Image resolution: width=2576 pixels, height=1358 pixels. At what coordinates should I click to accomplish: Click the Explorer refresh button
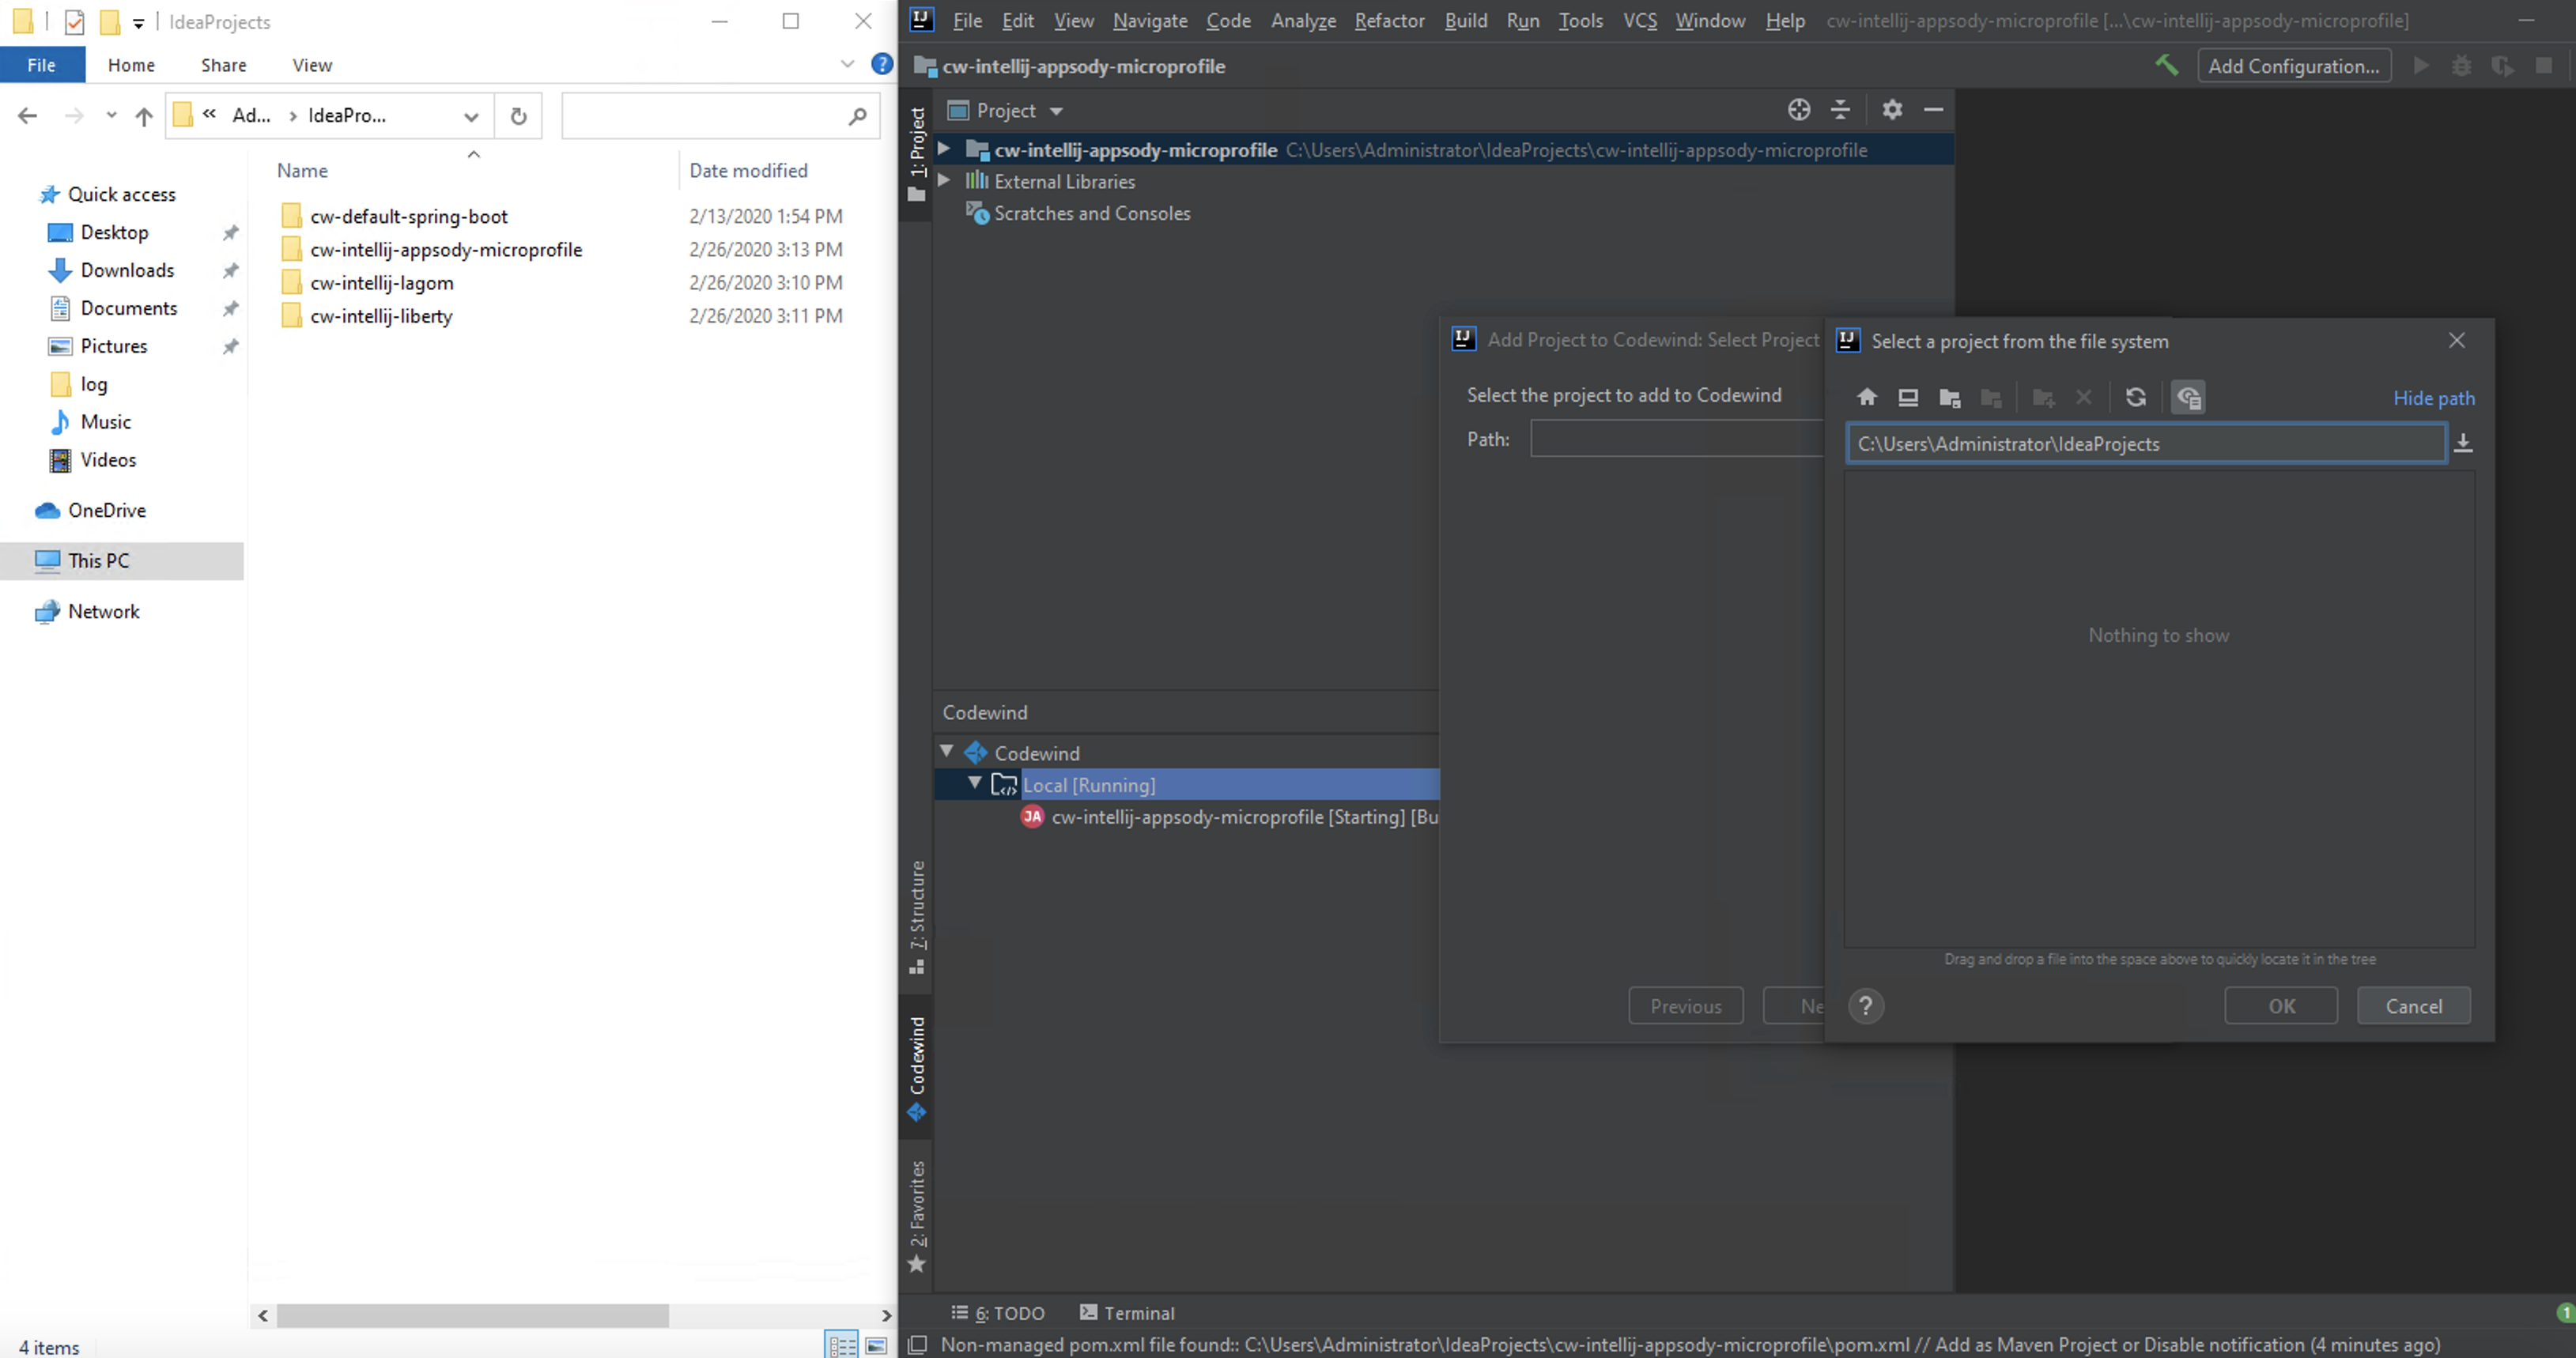(518, 116)
